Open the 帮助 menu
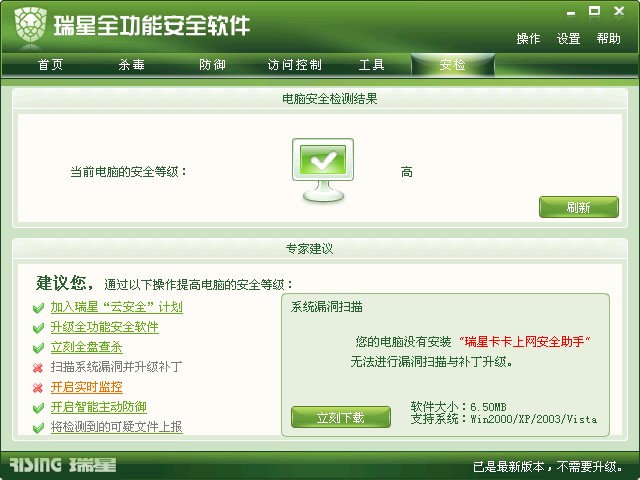The height and width of the screenshot is (480, 640). coord(609,39)
